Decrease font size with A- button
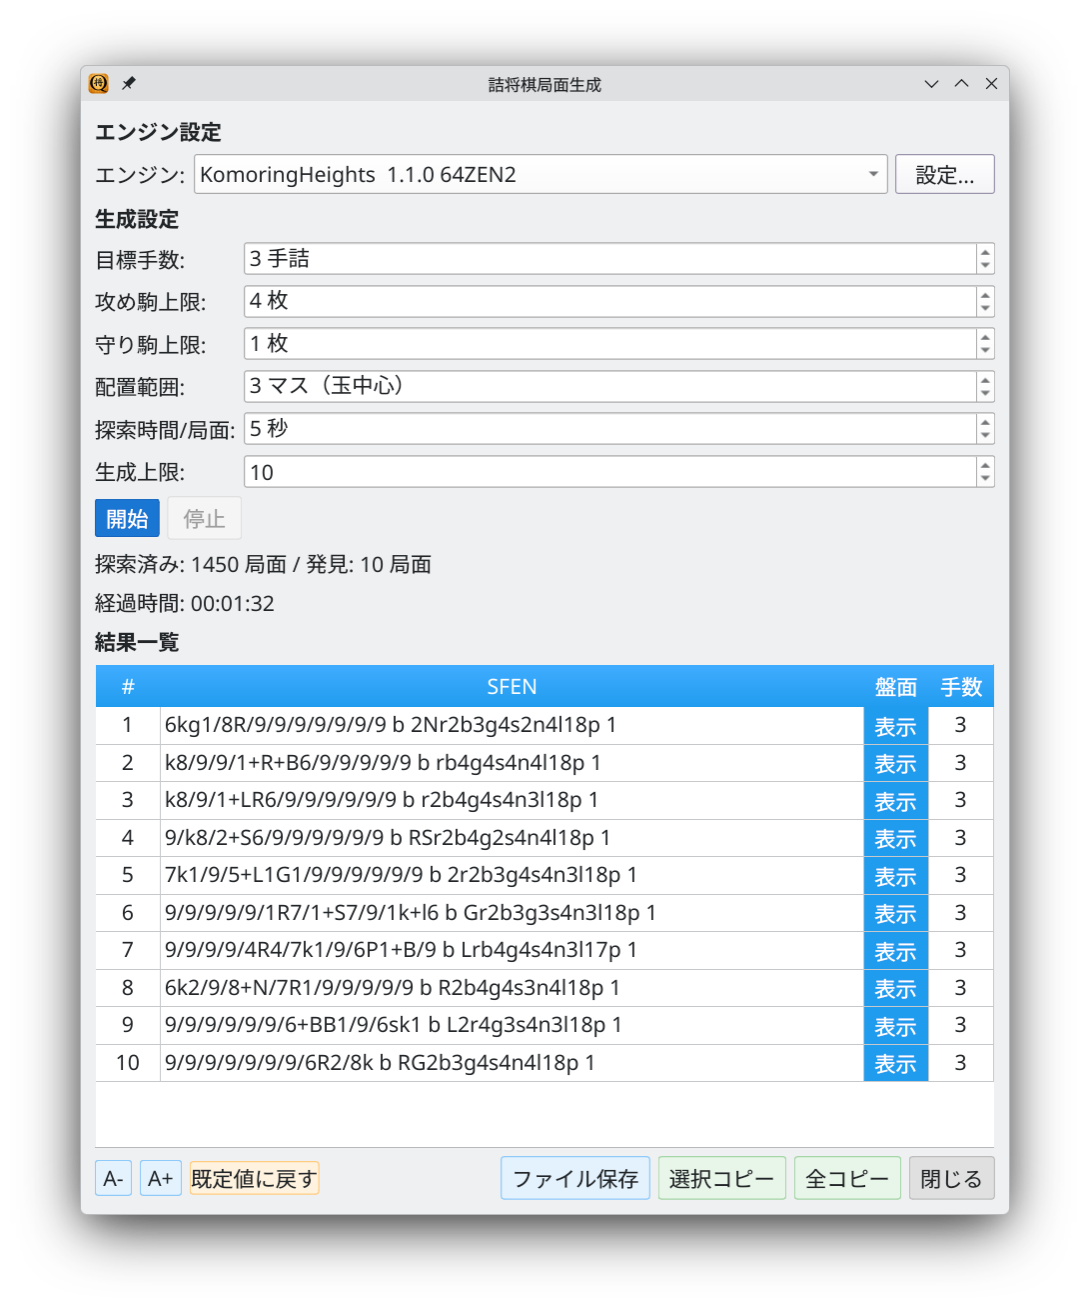The height and width of the screenshot is (1311, 1091). pyautogui.click(x=113, y=1179)
